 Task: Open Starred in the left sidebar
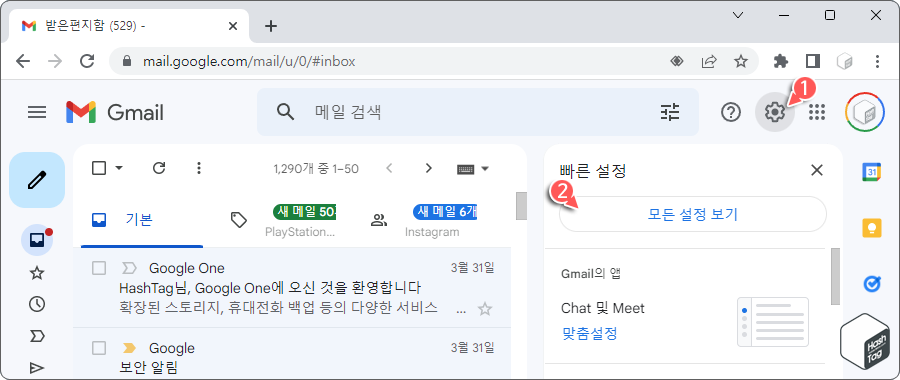pos(37,273)
